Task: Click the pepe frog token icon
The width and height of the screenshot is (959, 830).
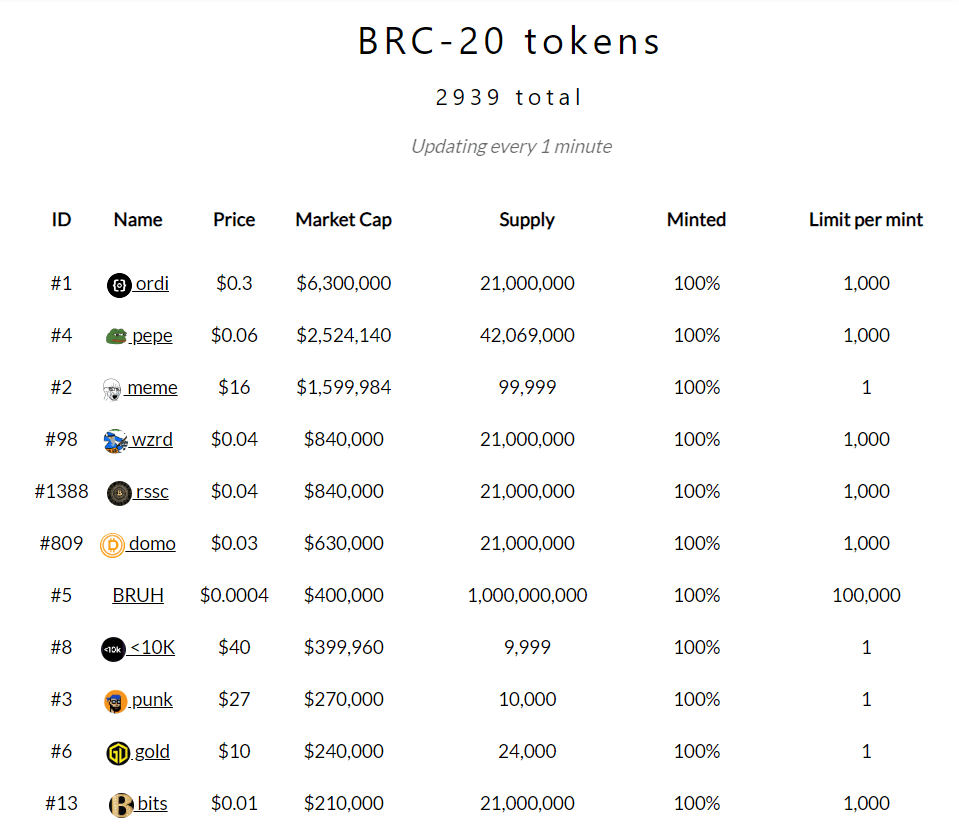Action: coord(116,336)
